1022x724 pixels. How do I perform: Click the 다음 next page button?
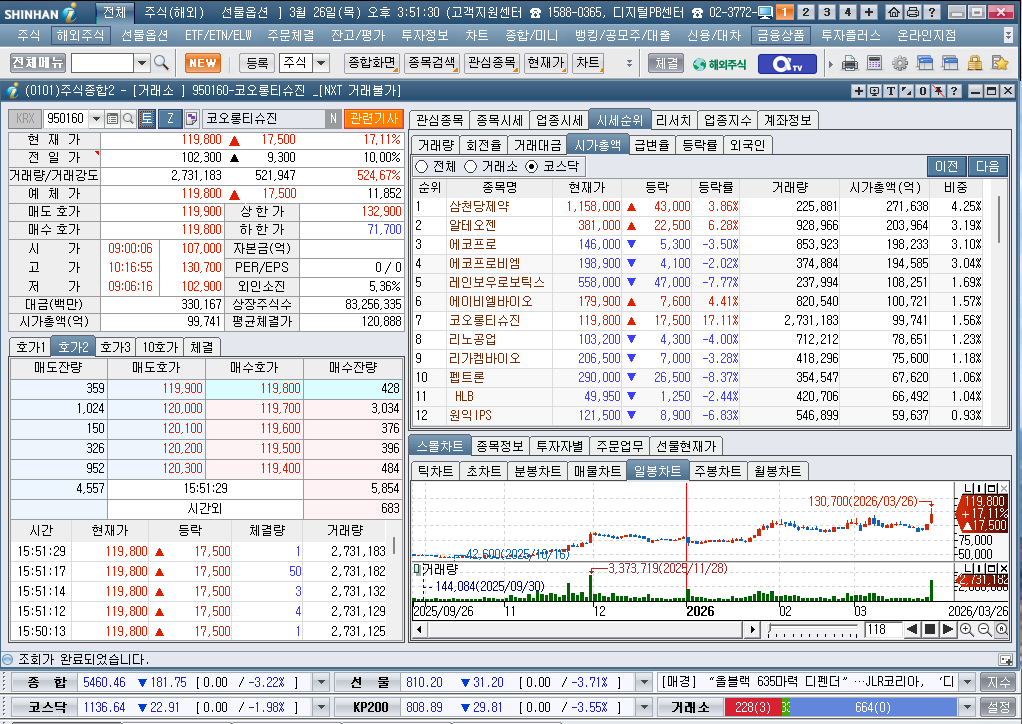pos(987,167)
